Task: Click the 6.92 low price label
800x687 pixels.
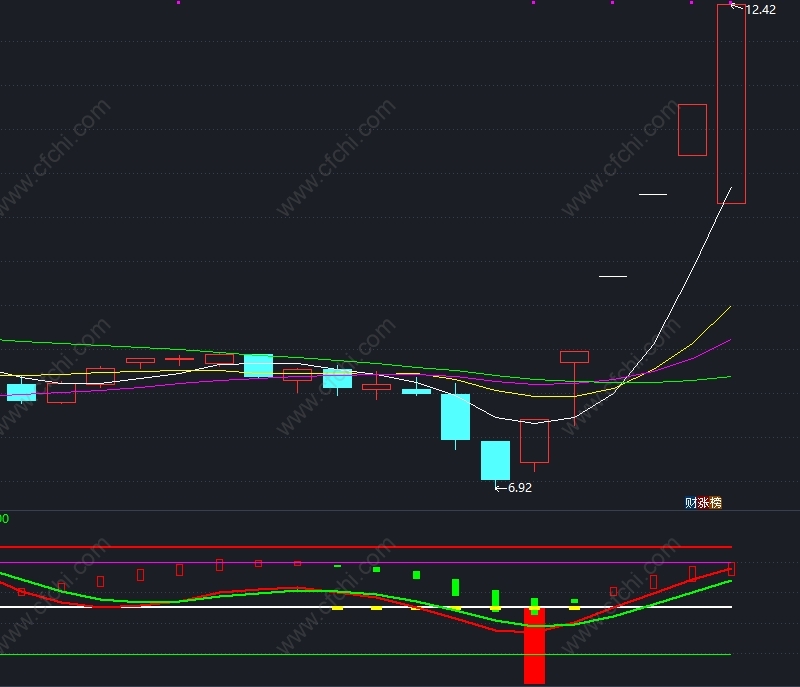Action: pyautogui.click(x=519, y=488)
